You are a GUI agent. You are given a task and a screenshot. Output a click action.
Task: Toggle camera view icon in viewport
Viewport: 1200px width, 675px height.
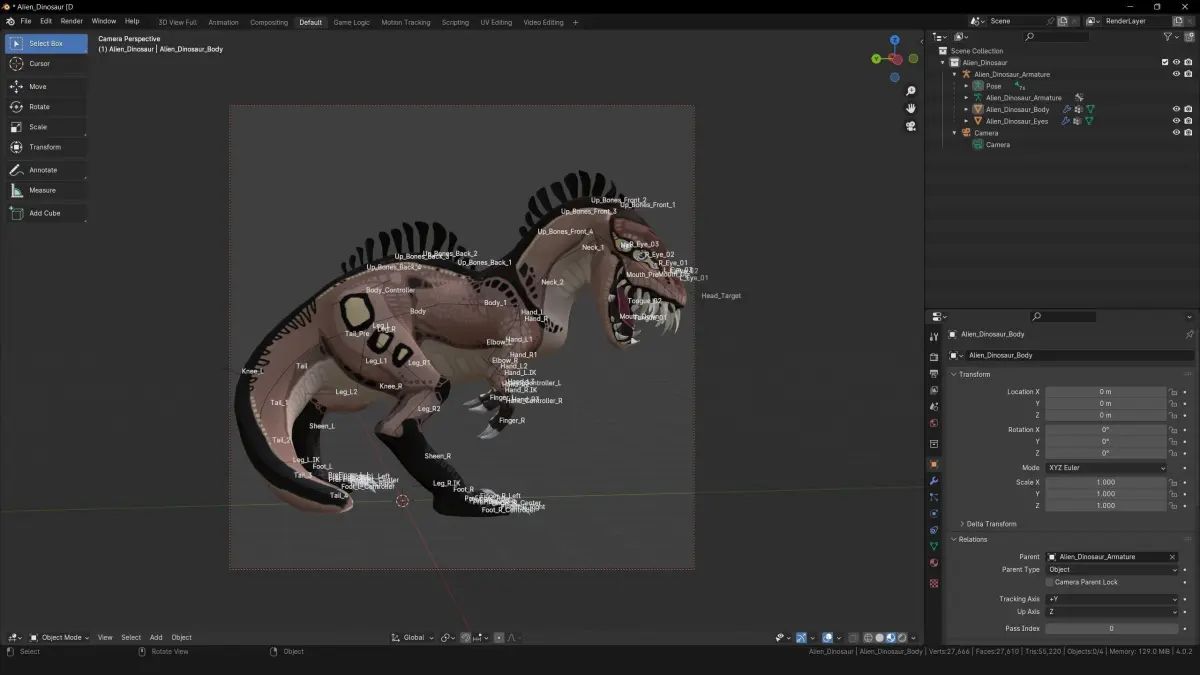coord(911,126)
